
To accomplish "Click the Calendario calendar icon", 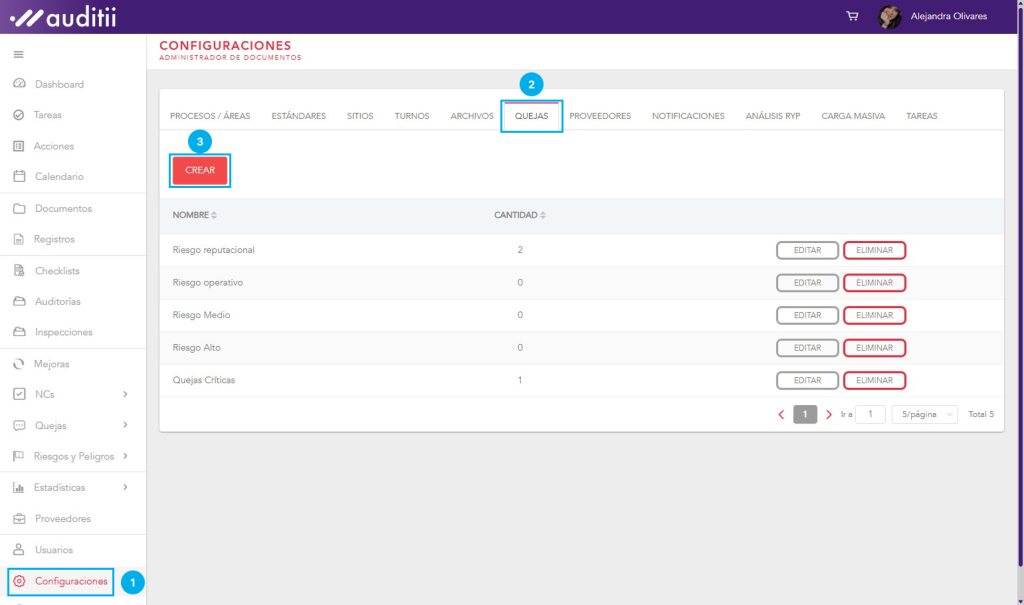I will [19, 177].
